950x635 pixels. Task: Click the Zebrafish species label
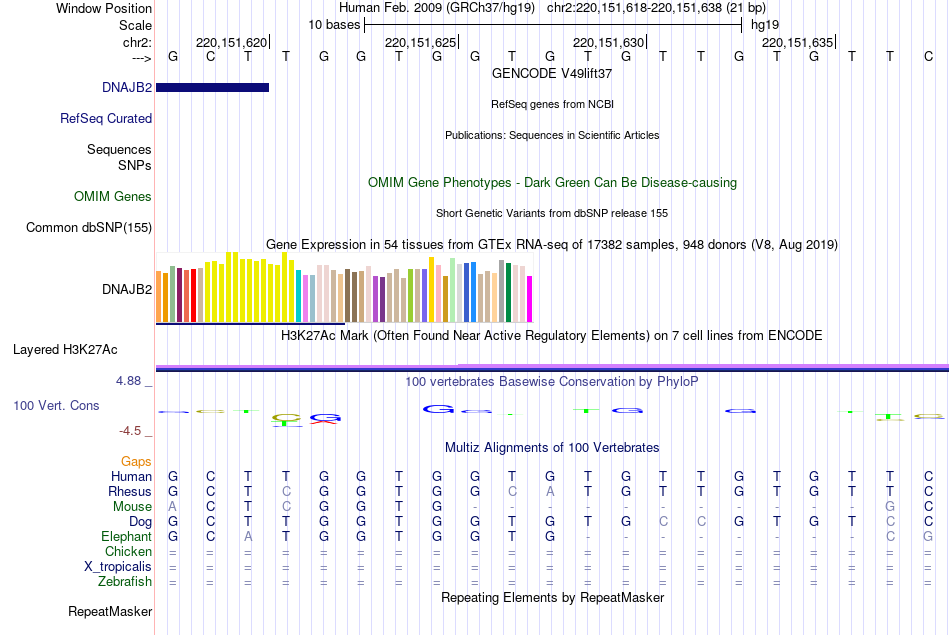click(125, 582)
